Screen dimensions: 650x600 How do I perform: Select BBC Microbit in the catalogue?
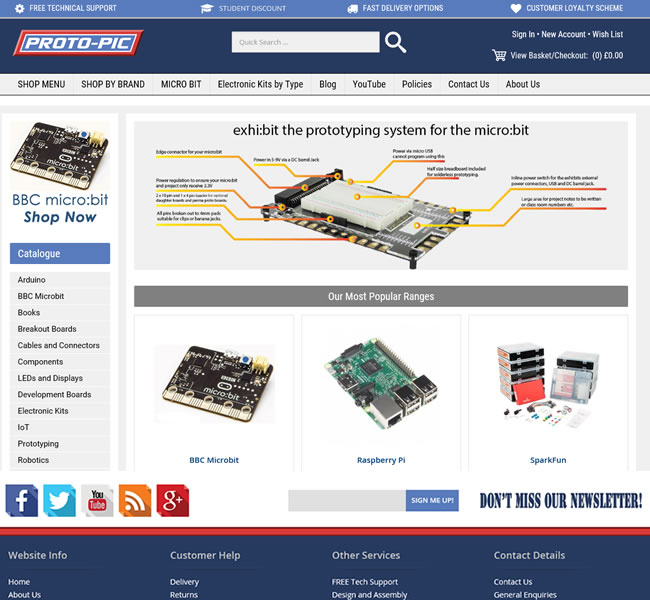(x=41, y=296)
